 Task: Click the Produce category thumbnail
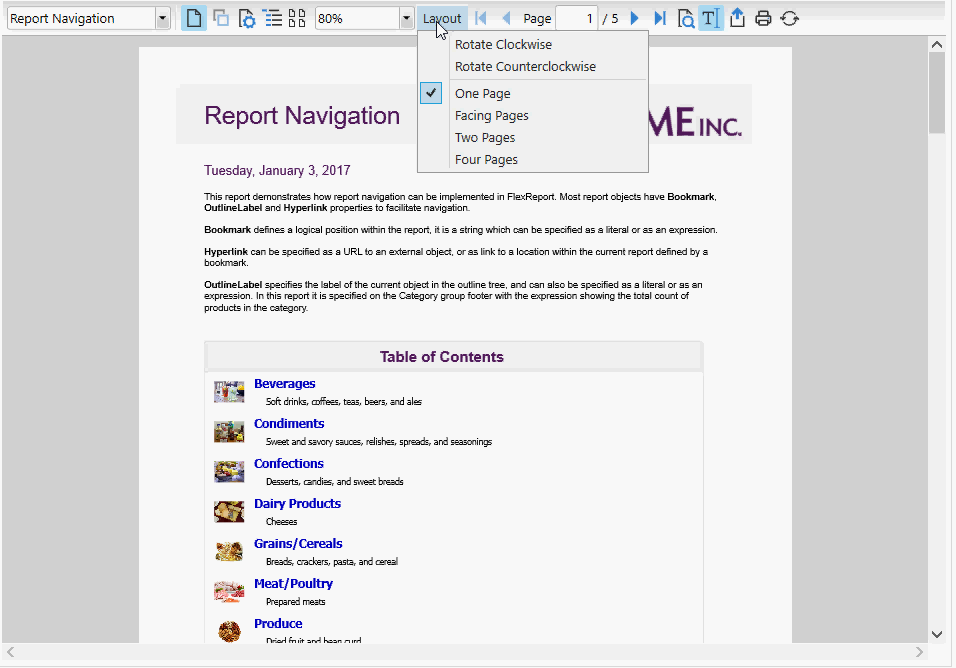[229, 631]
